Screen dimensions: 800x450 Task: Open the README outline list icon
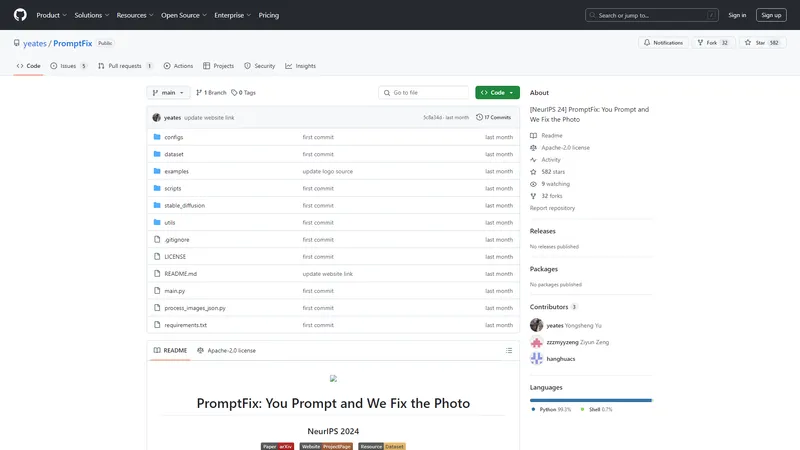click(509, 351)
